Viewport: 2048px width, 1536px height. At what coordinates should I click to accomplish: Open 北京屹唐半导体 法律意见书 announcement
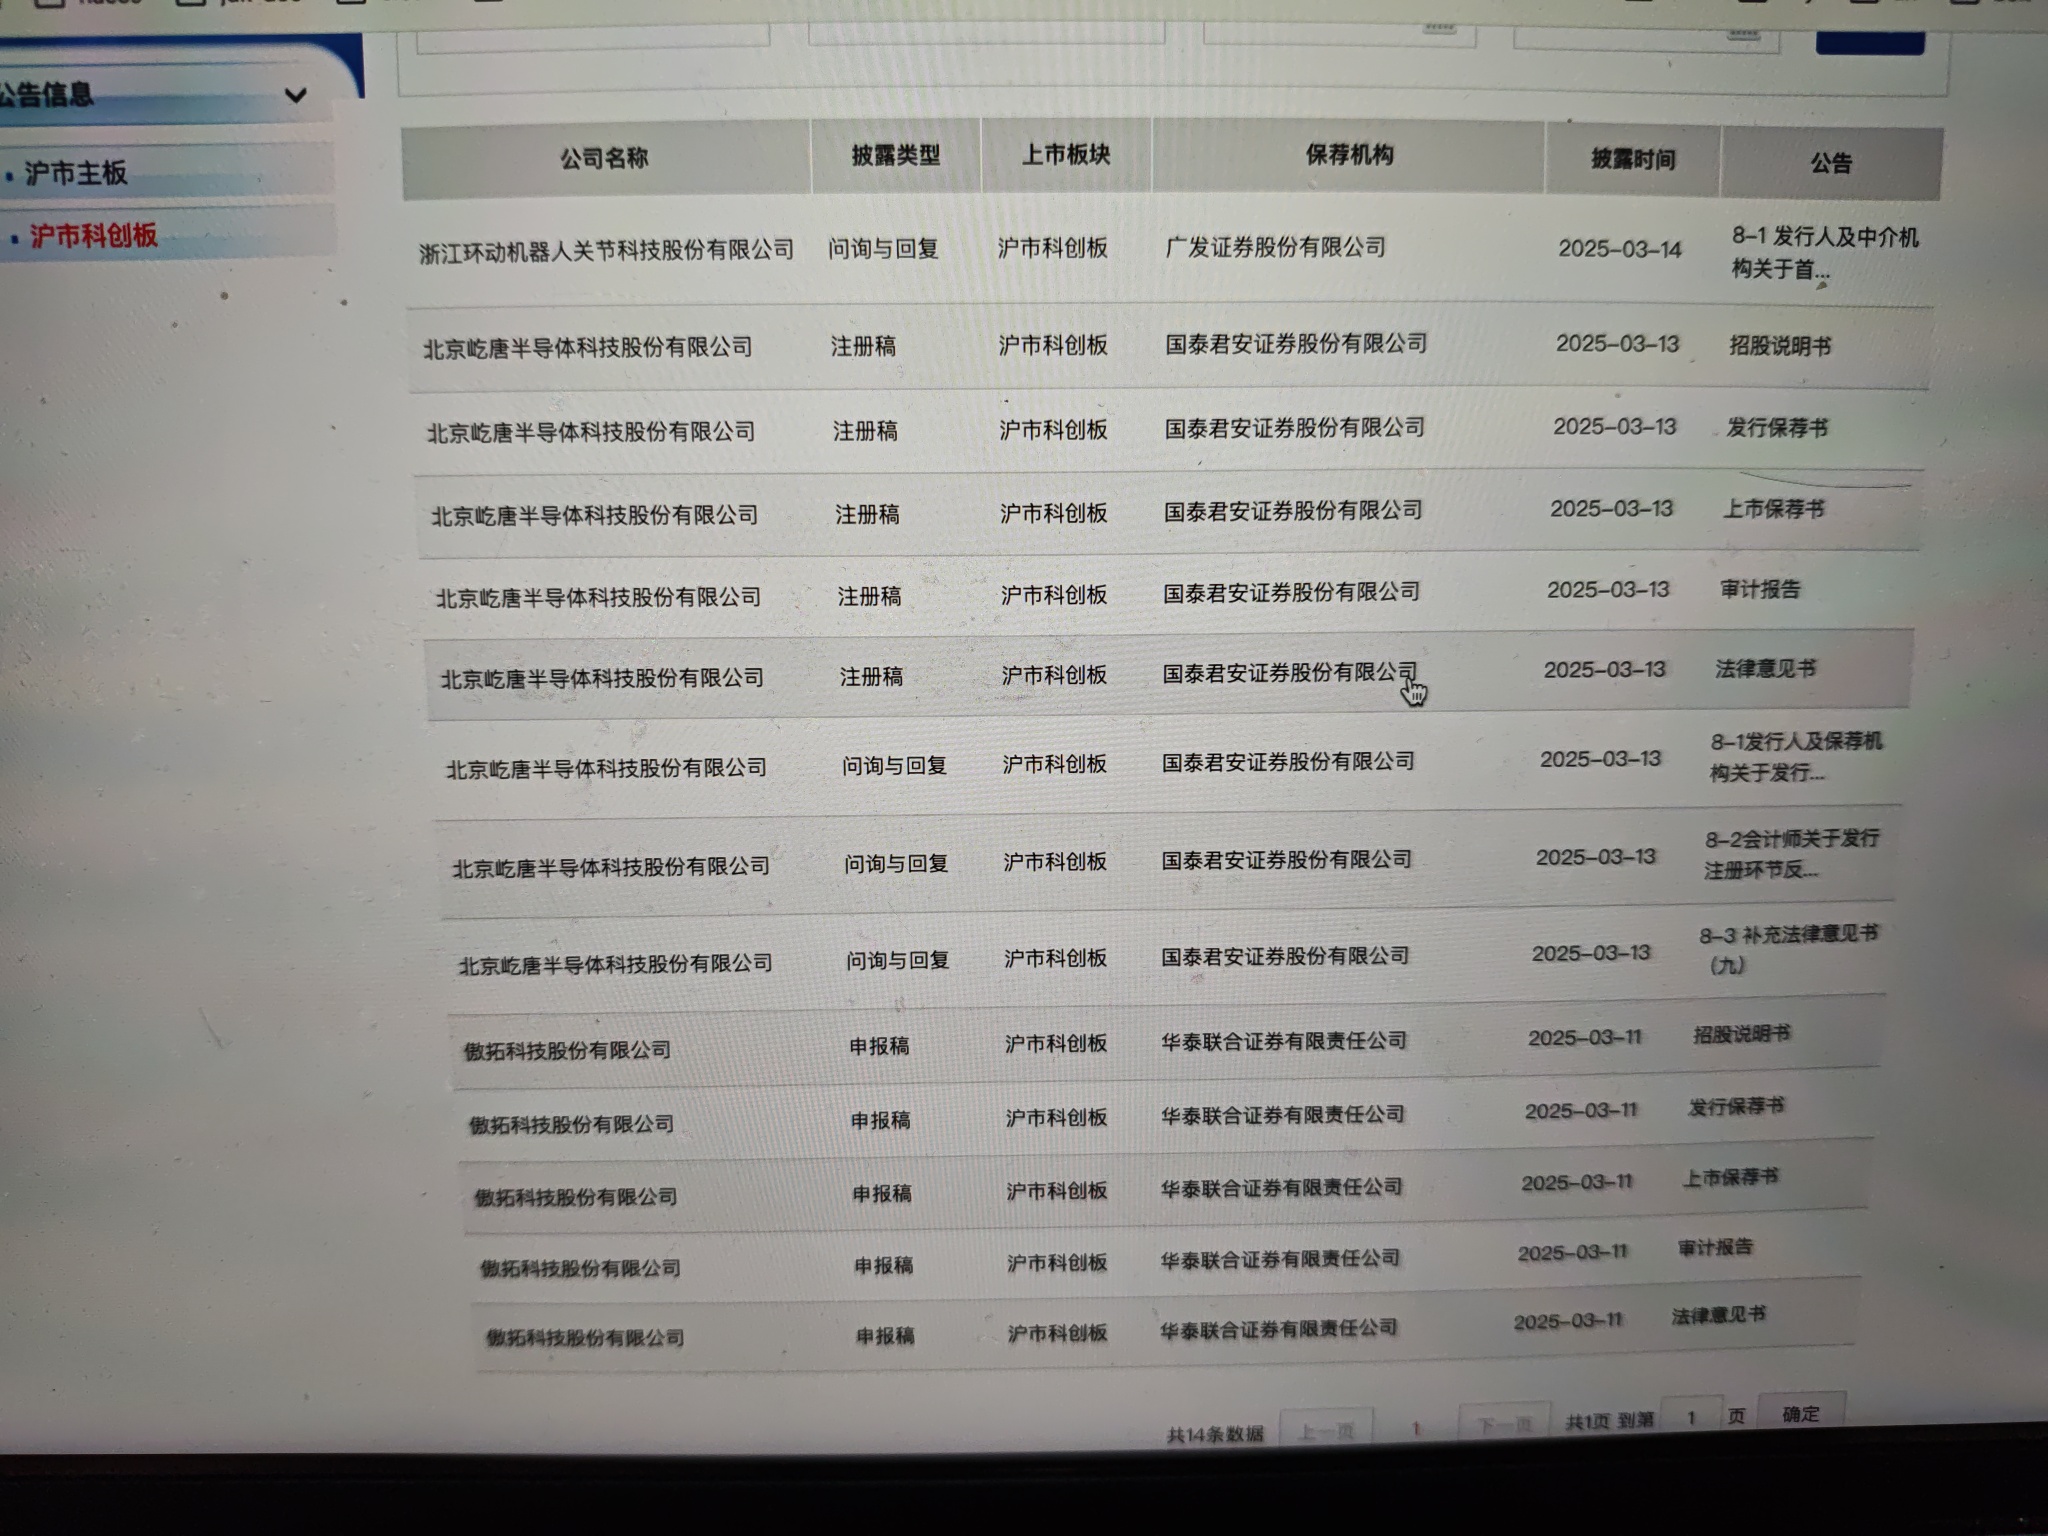click(1765, 669)
